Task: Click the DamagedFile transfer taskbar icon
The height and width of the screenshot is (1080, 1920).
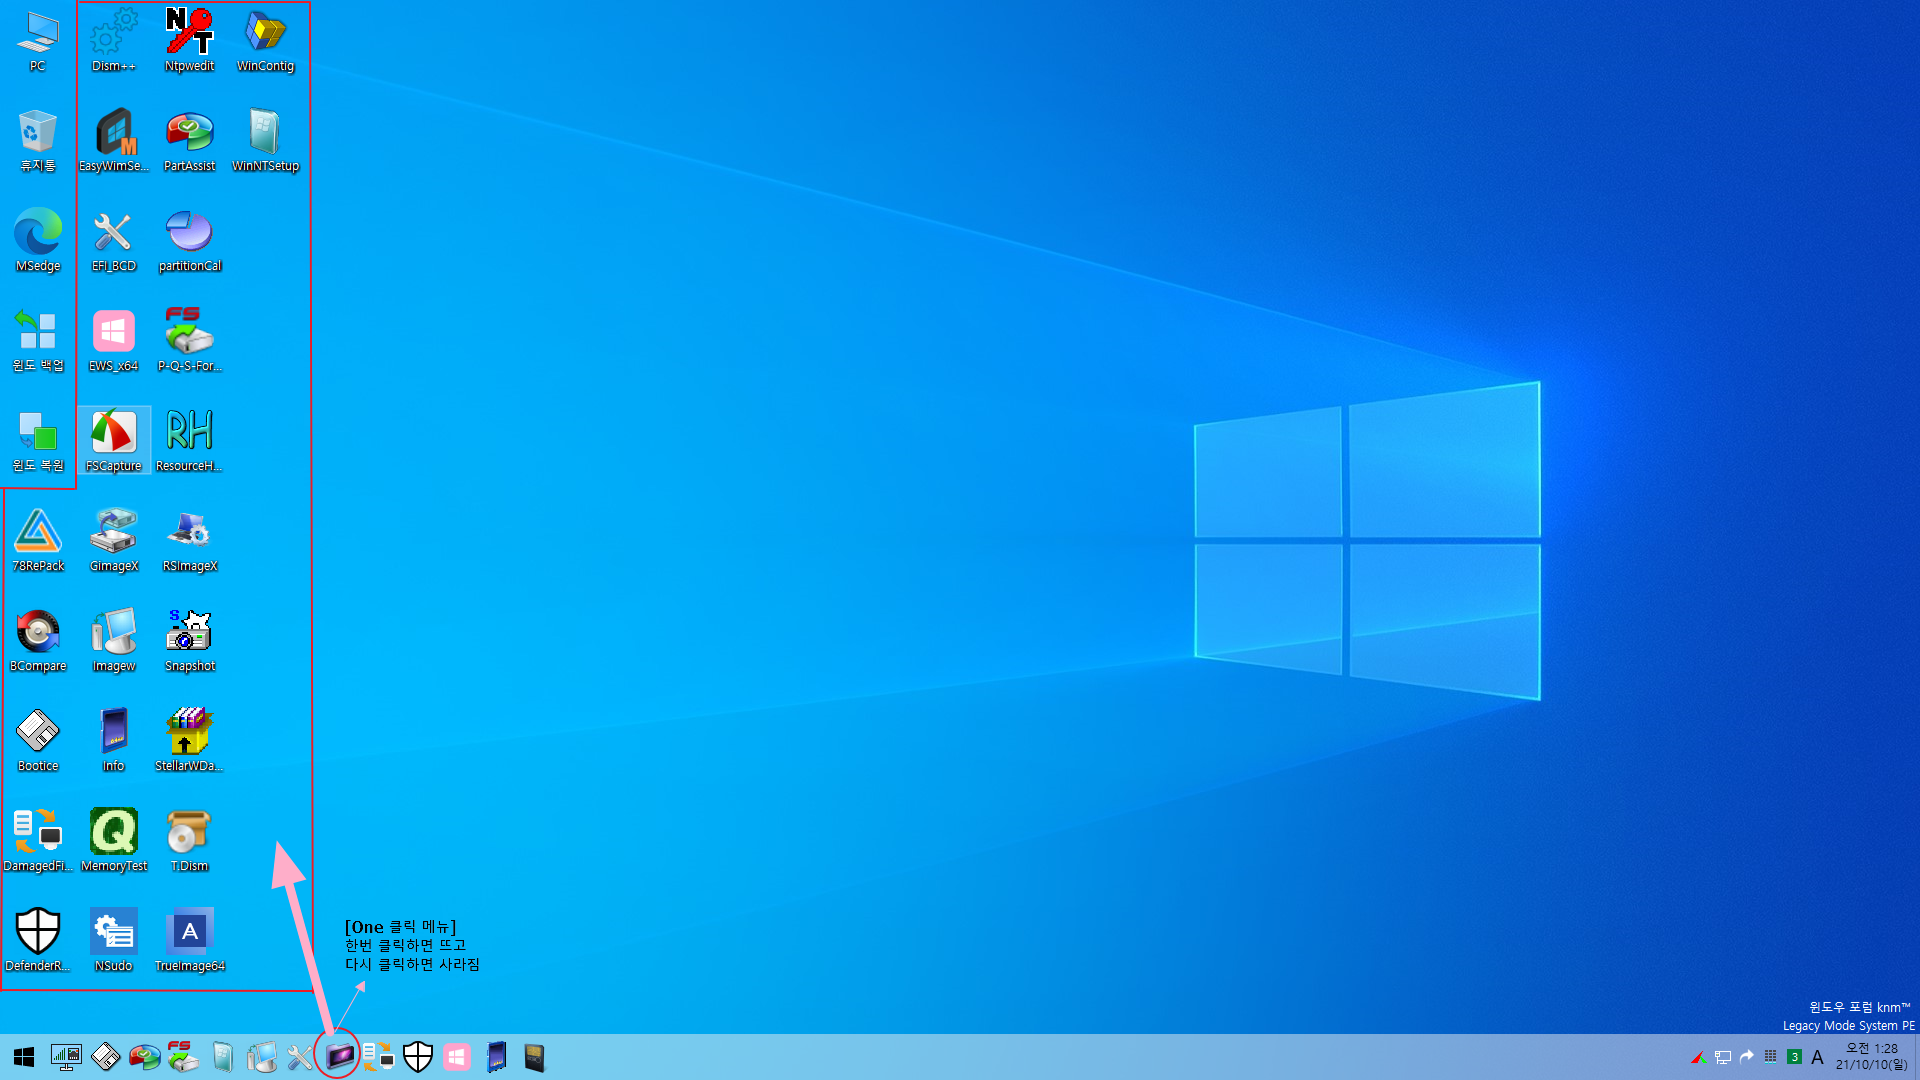Action: coord(378,1057)
